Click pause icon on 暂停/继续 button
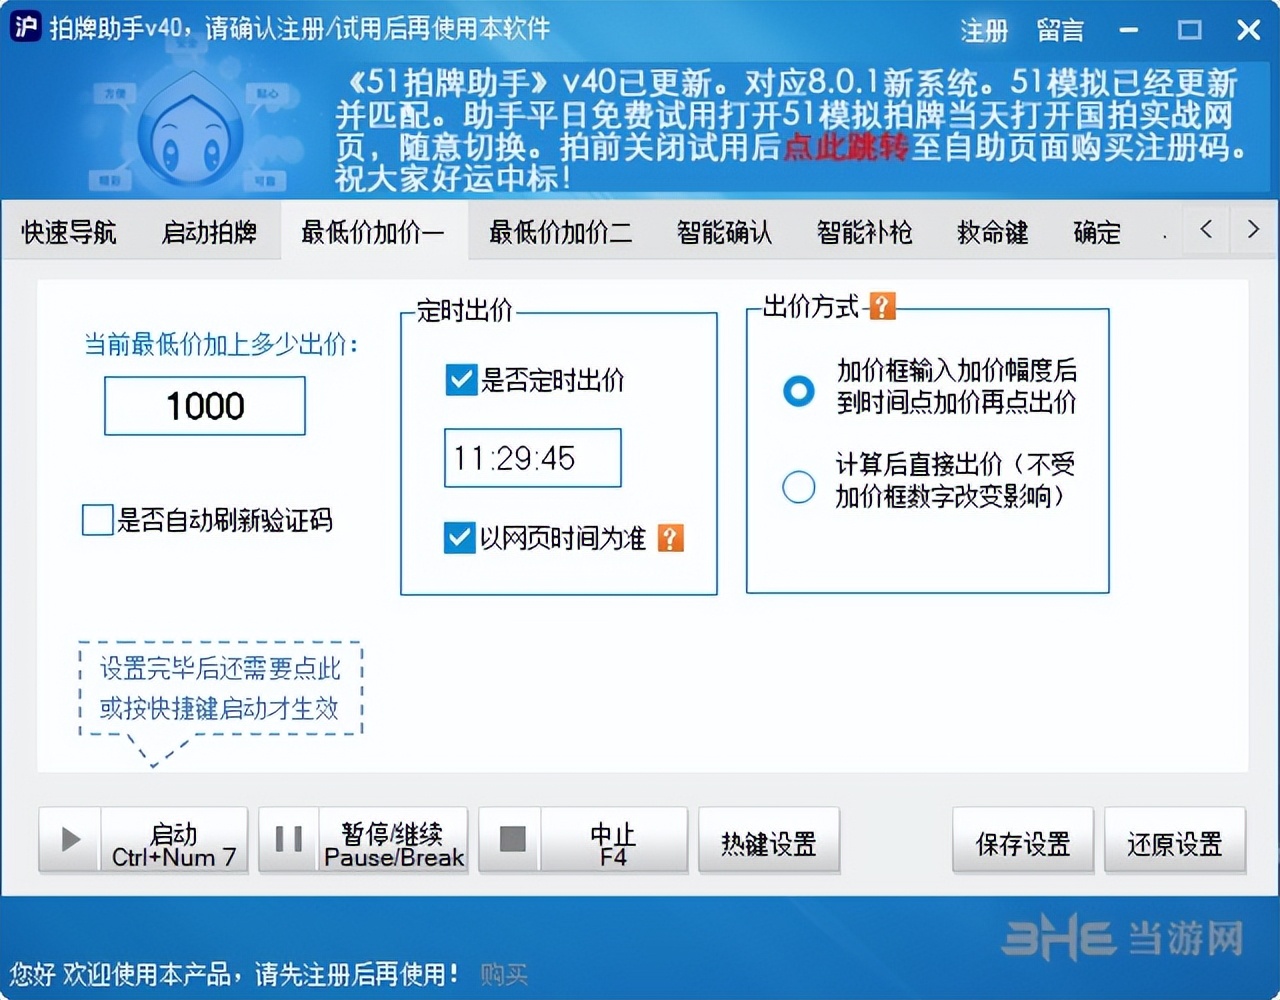 click(287, 840)
